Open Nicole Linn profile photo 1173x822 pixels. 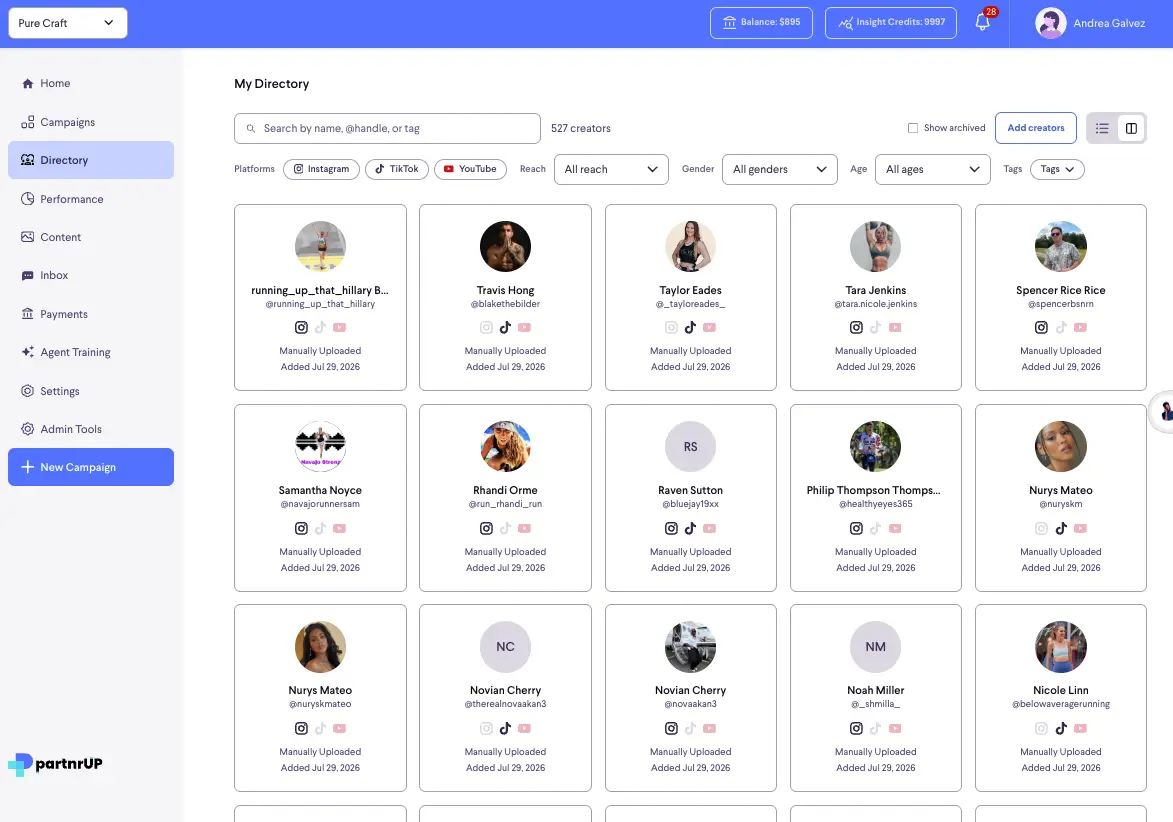1061,647
